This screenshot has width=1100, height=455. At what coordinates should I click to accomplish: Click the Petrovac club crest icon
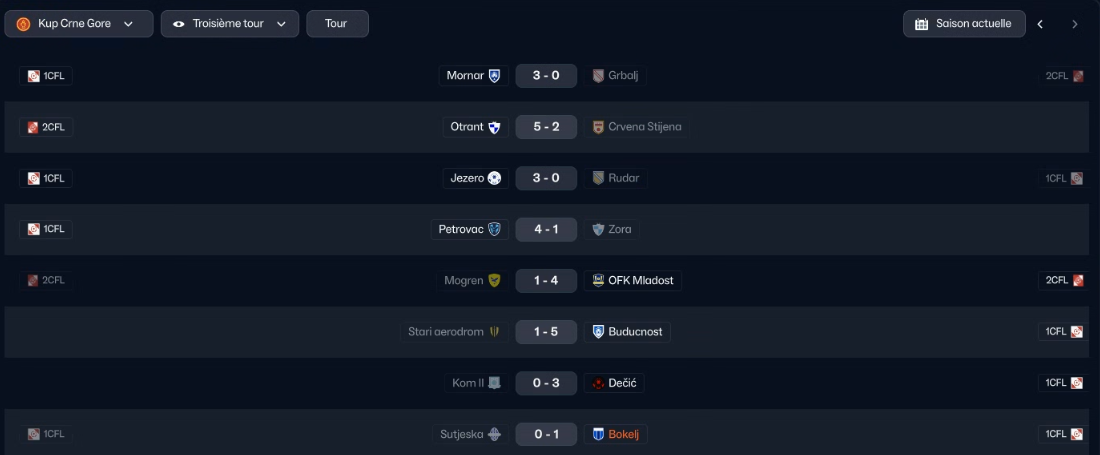coord(494,229)
